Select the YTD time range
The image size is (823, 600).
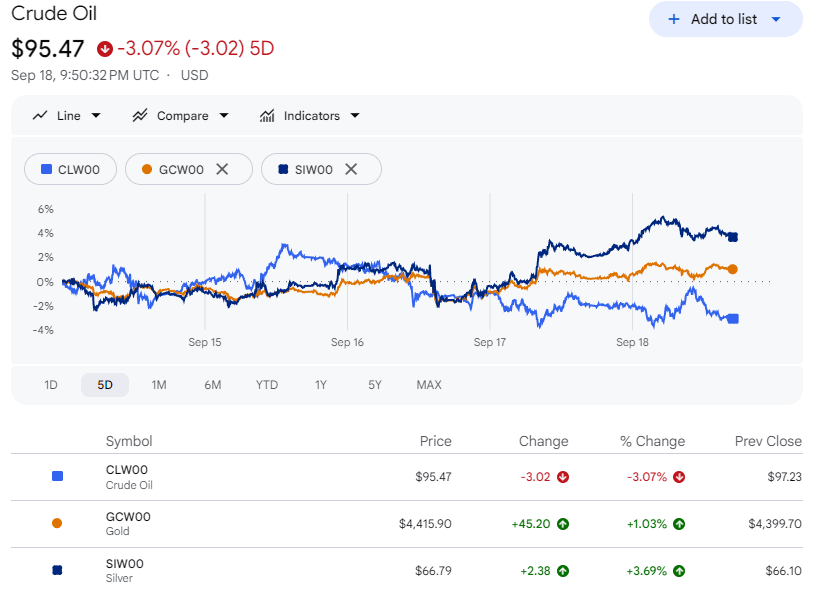click(x=267, y=385)
